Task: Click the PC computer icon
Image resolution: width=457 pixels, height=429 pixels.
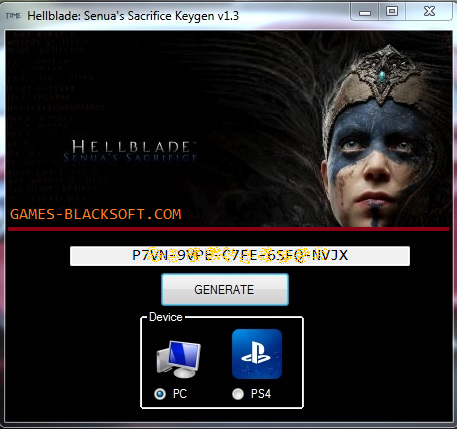Action: [179, 359]
